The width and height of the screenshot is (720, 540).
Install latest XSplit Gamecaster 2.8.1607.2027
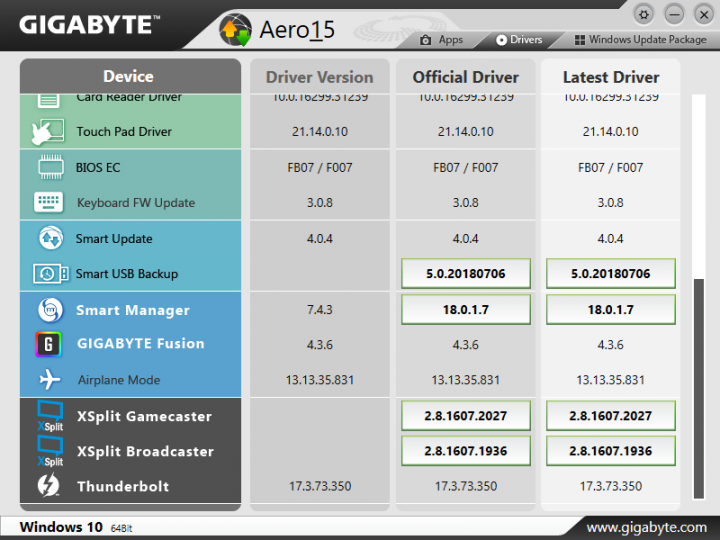click(x=611, y=416)
